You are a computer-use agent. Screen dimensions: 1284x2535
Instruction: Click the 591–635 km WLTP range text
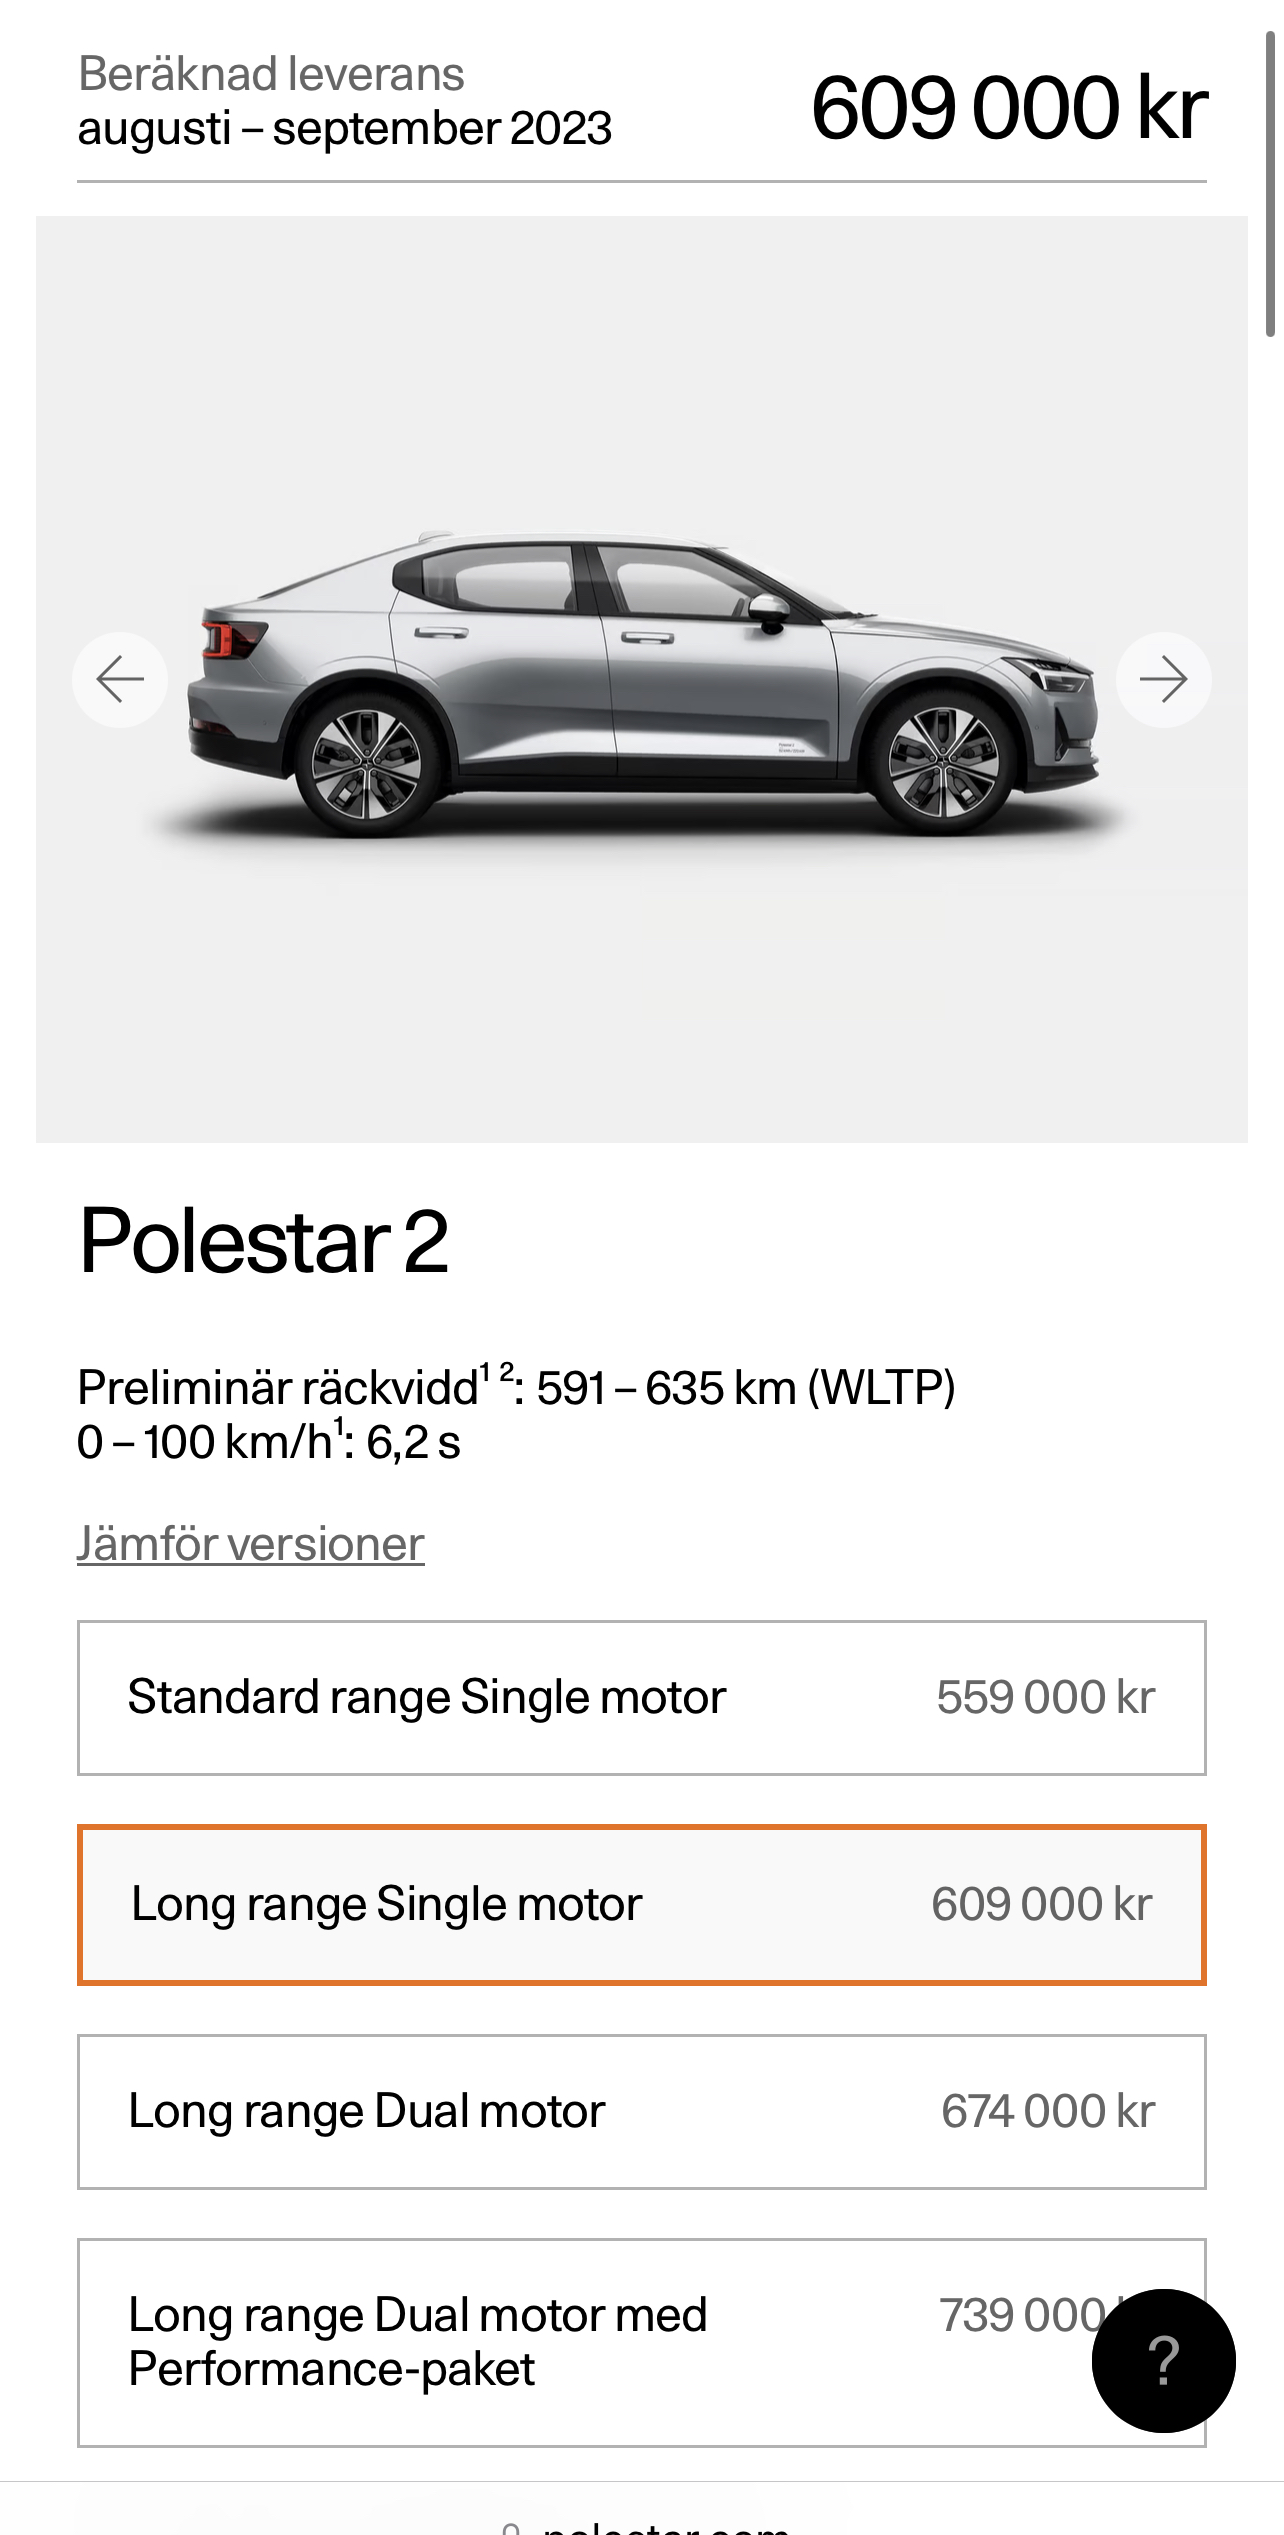[746, 1388]
